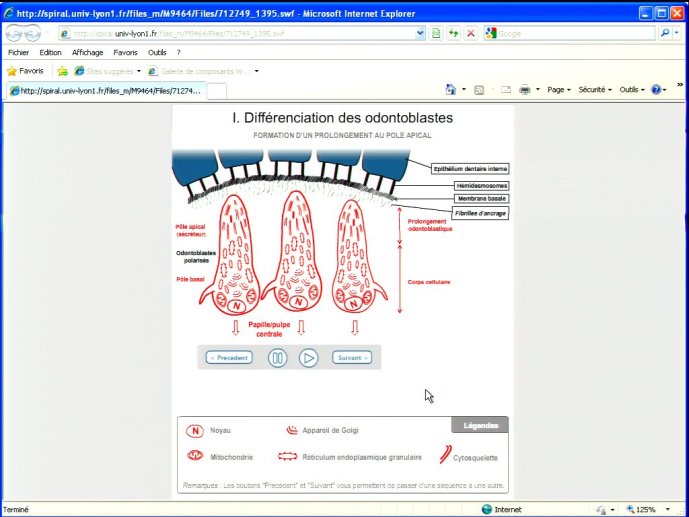Open the Affichage menu
Screen dimensions: 689x517
[x=87, y=52]
